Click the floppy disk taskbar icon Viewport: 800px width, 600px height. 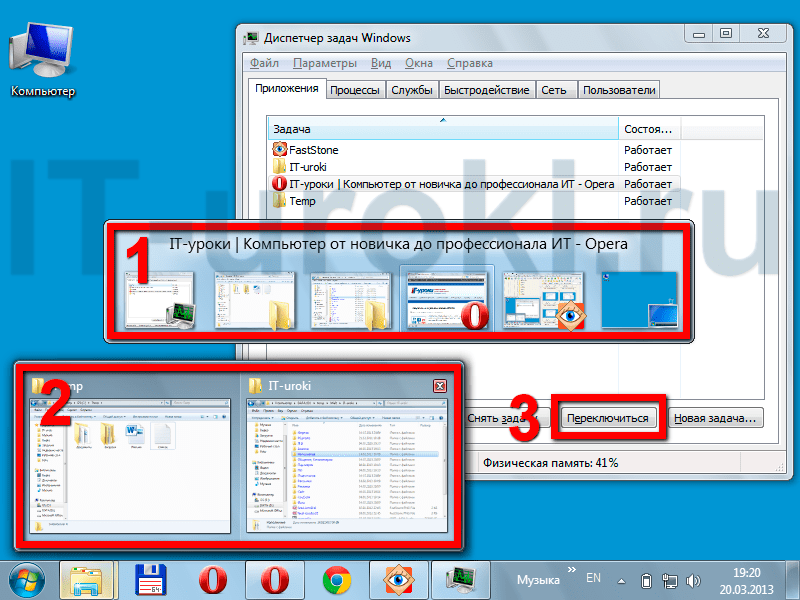151,581
